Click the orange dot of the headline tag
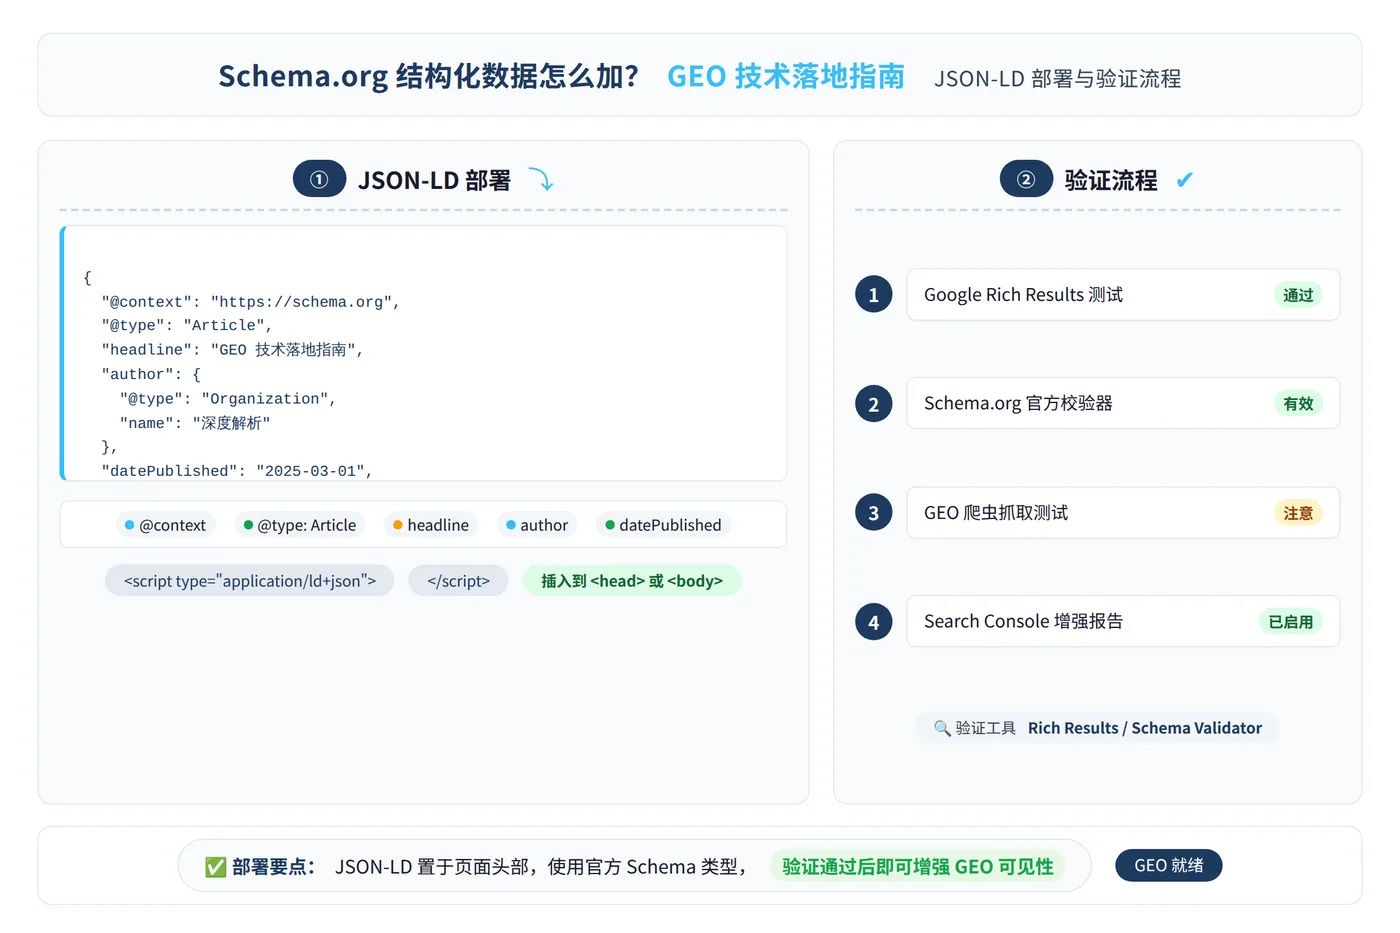This screenshot has width=1400, height=933. 397,525
